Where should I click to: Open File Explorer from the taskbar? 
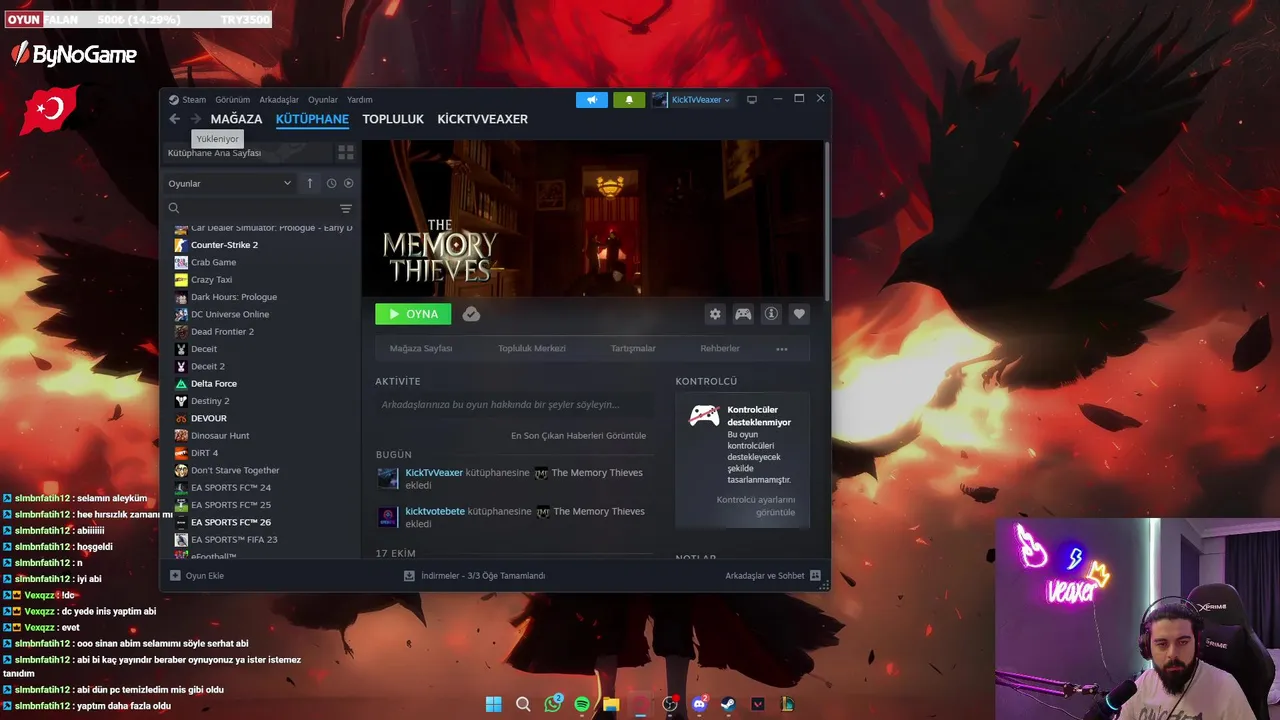click(x=611, y=704)
